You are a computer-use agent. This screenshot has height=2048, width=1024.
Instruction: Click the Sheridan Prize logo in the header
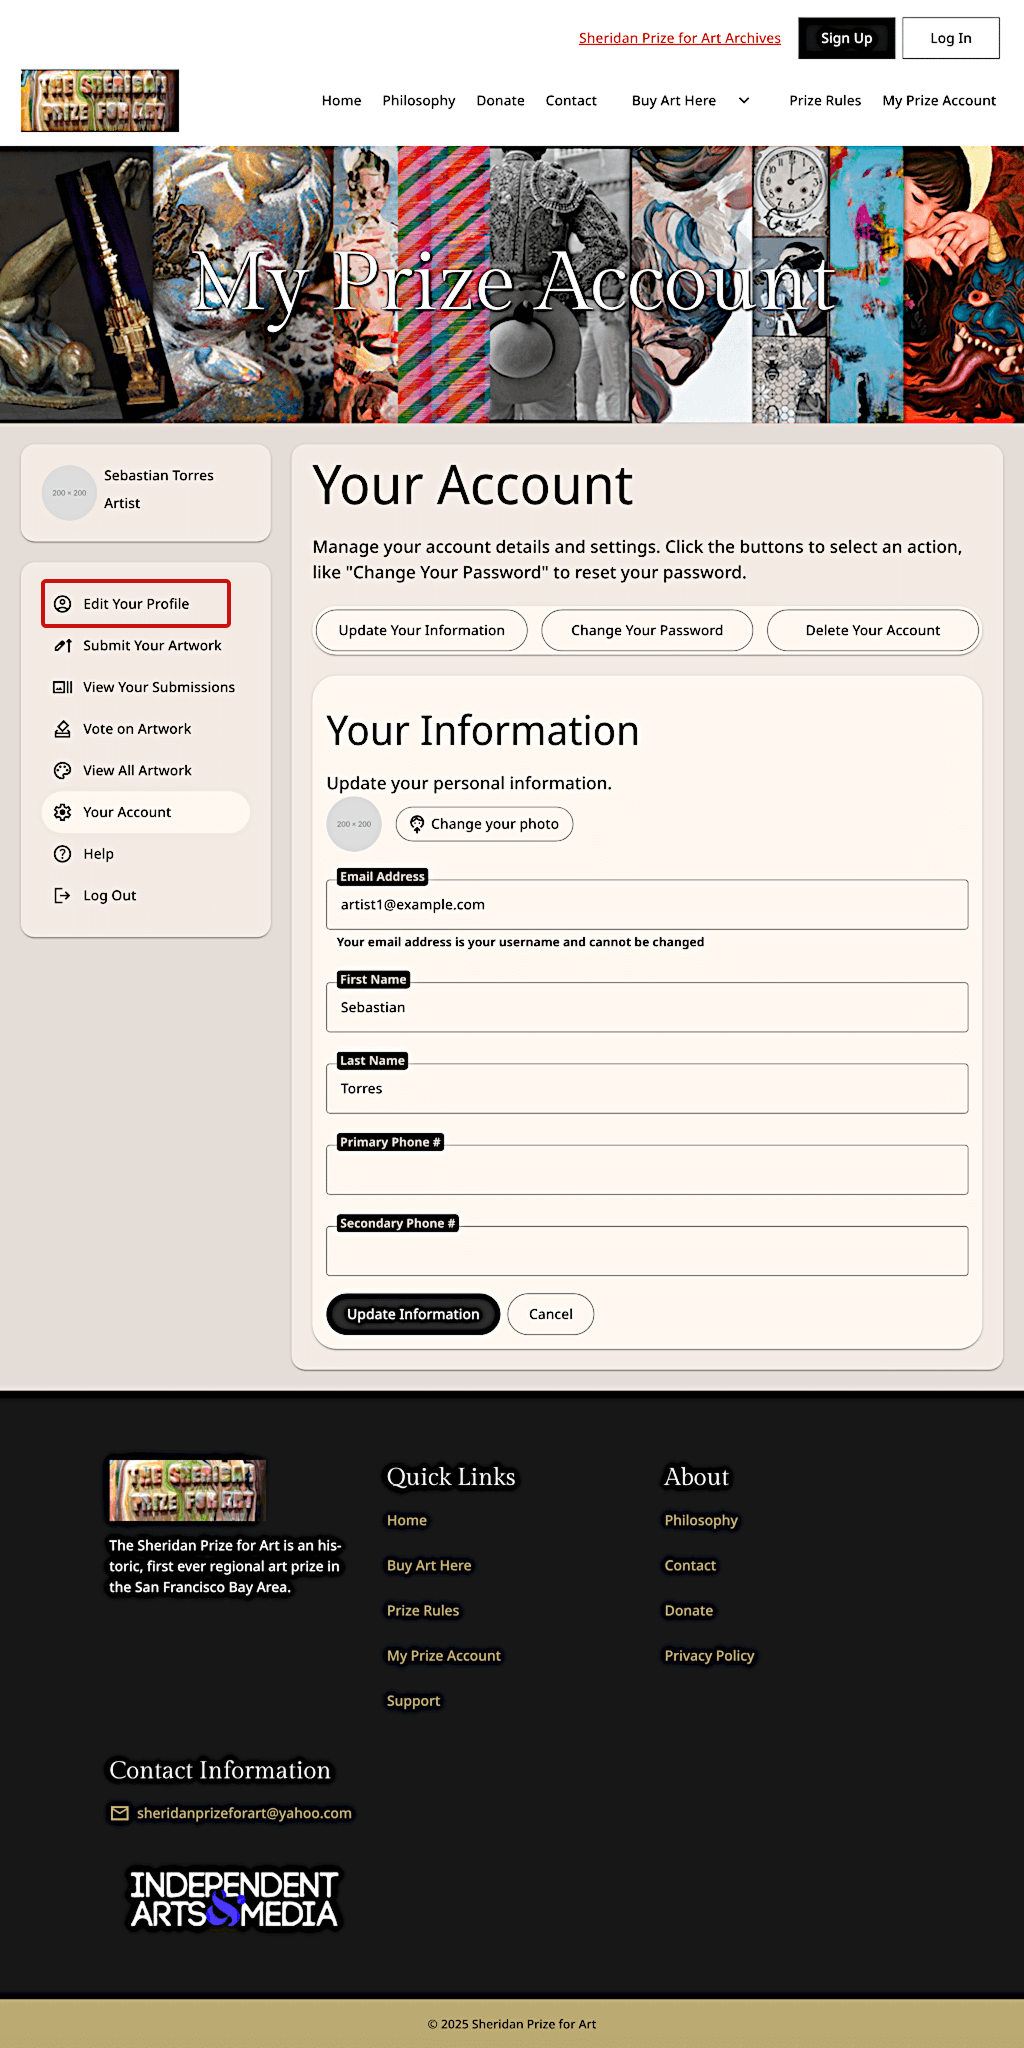pyautogui.click(x=100, y=100)
